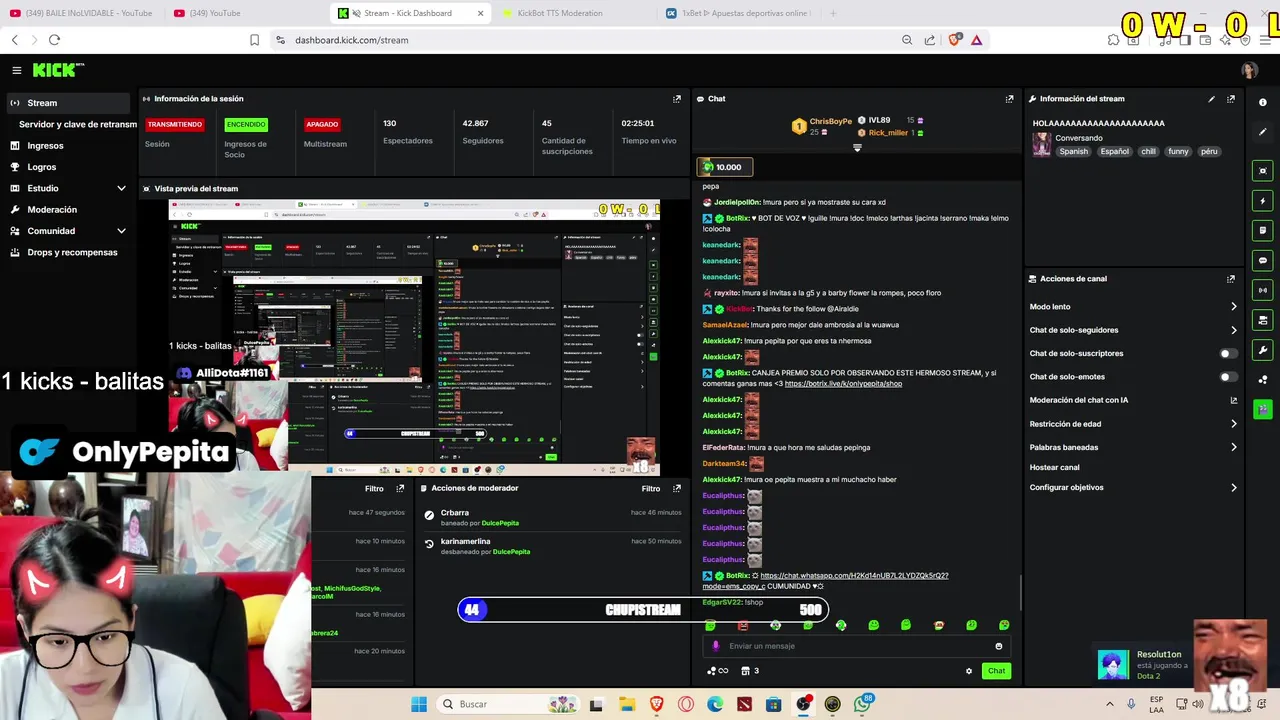Toggle the stream preview widget icon in right sidebar
Screen dimensions: 1280x720
tap(1263, 171)
